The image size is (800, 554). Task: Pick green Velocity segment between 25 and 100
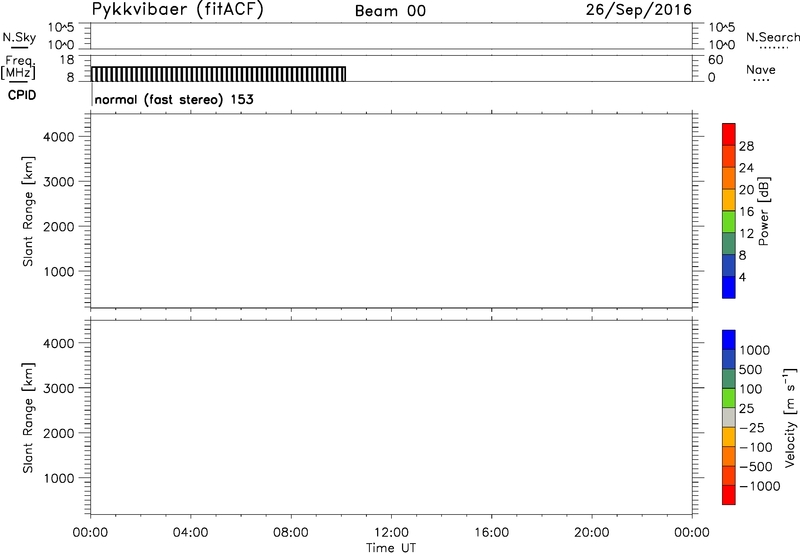(x=729, y=398)
